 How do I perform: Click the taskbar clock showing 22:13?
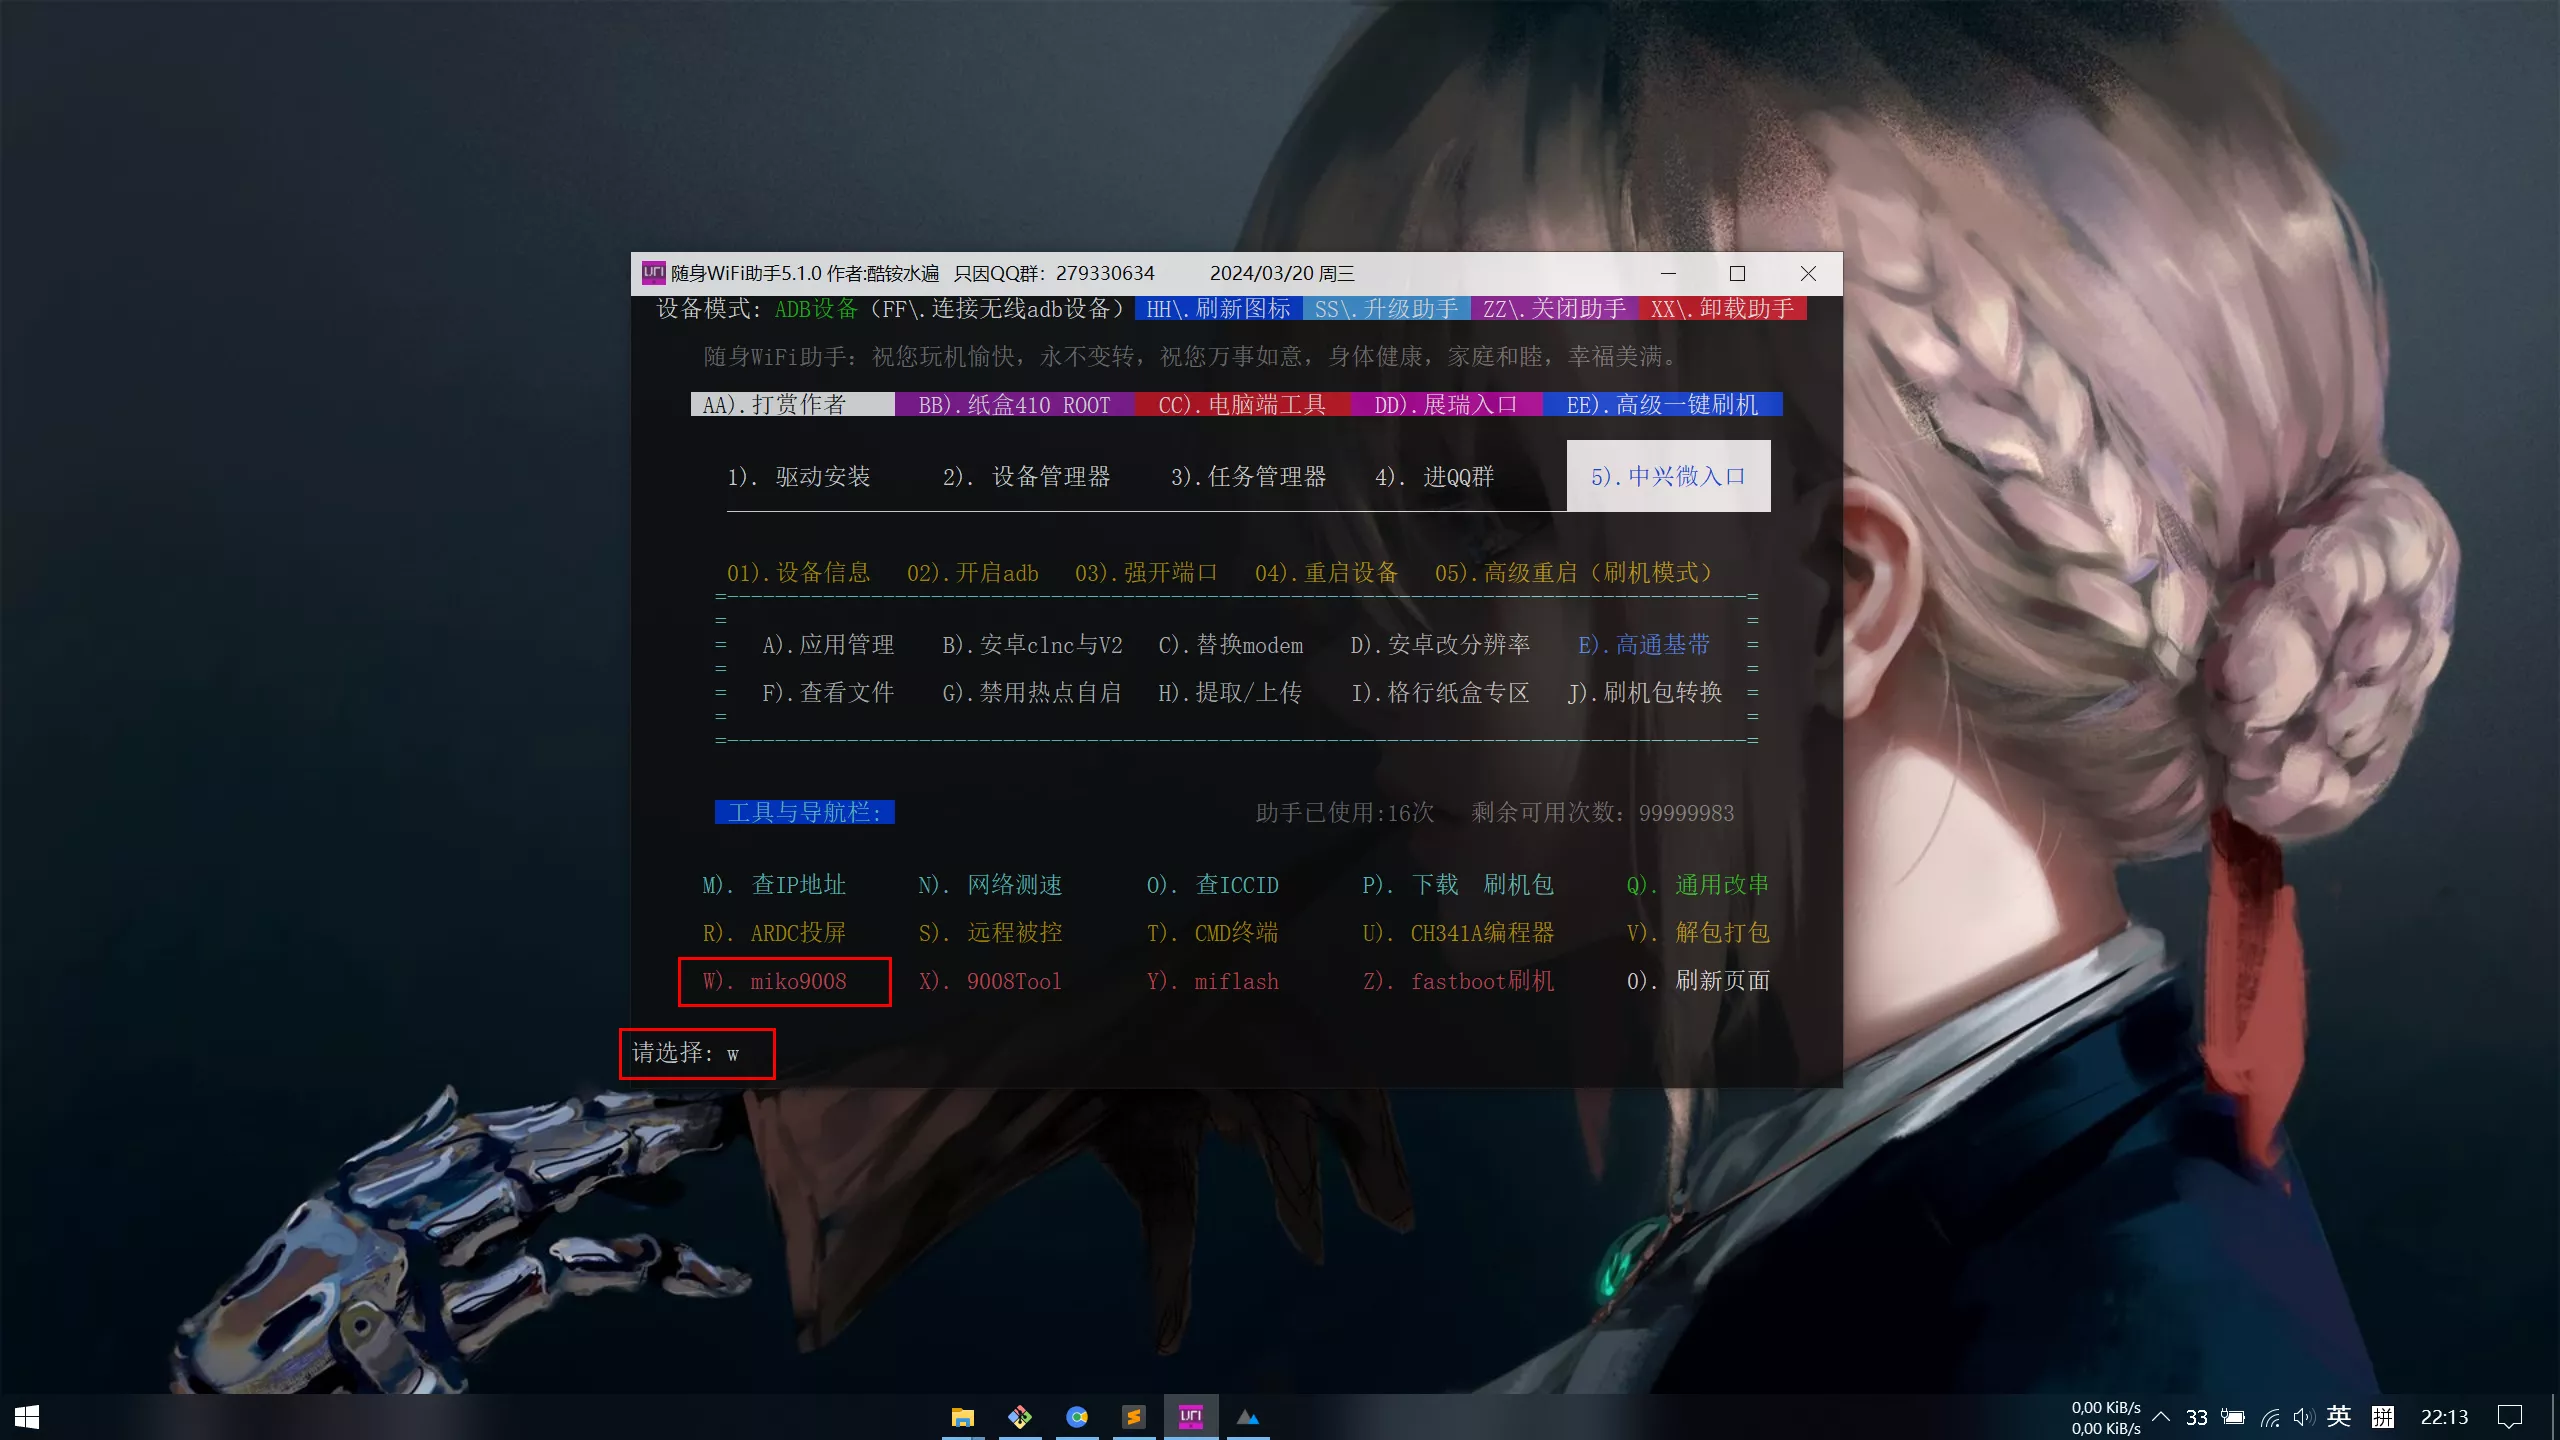(x=2444, y=1417)
